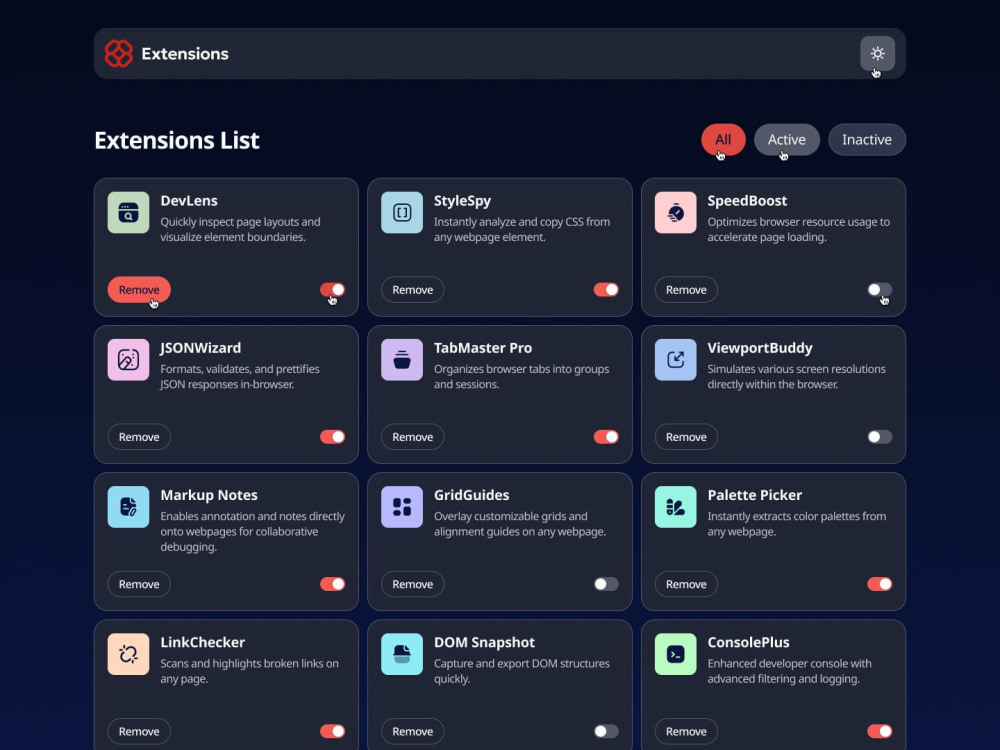Viewport: 1000px width, 750px height.
Task: Remove the Markup Notes extension
Action: 139,584
